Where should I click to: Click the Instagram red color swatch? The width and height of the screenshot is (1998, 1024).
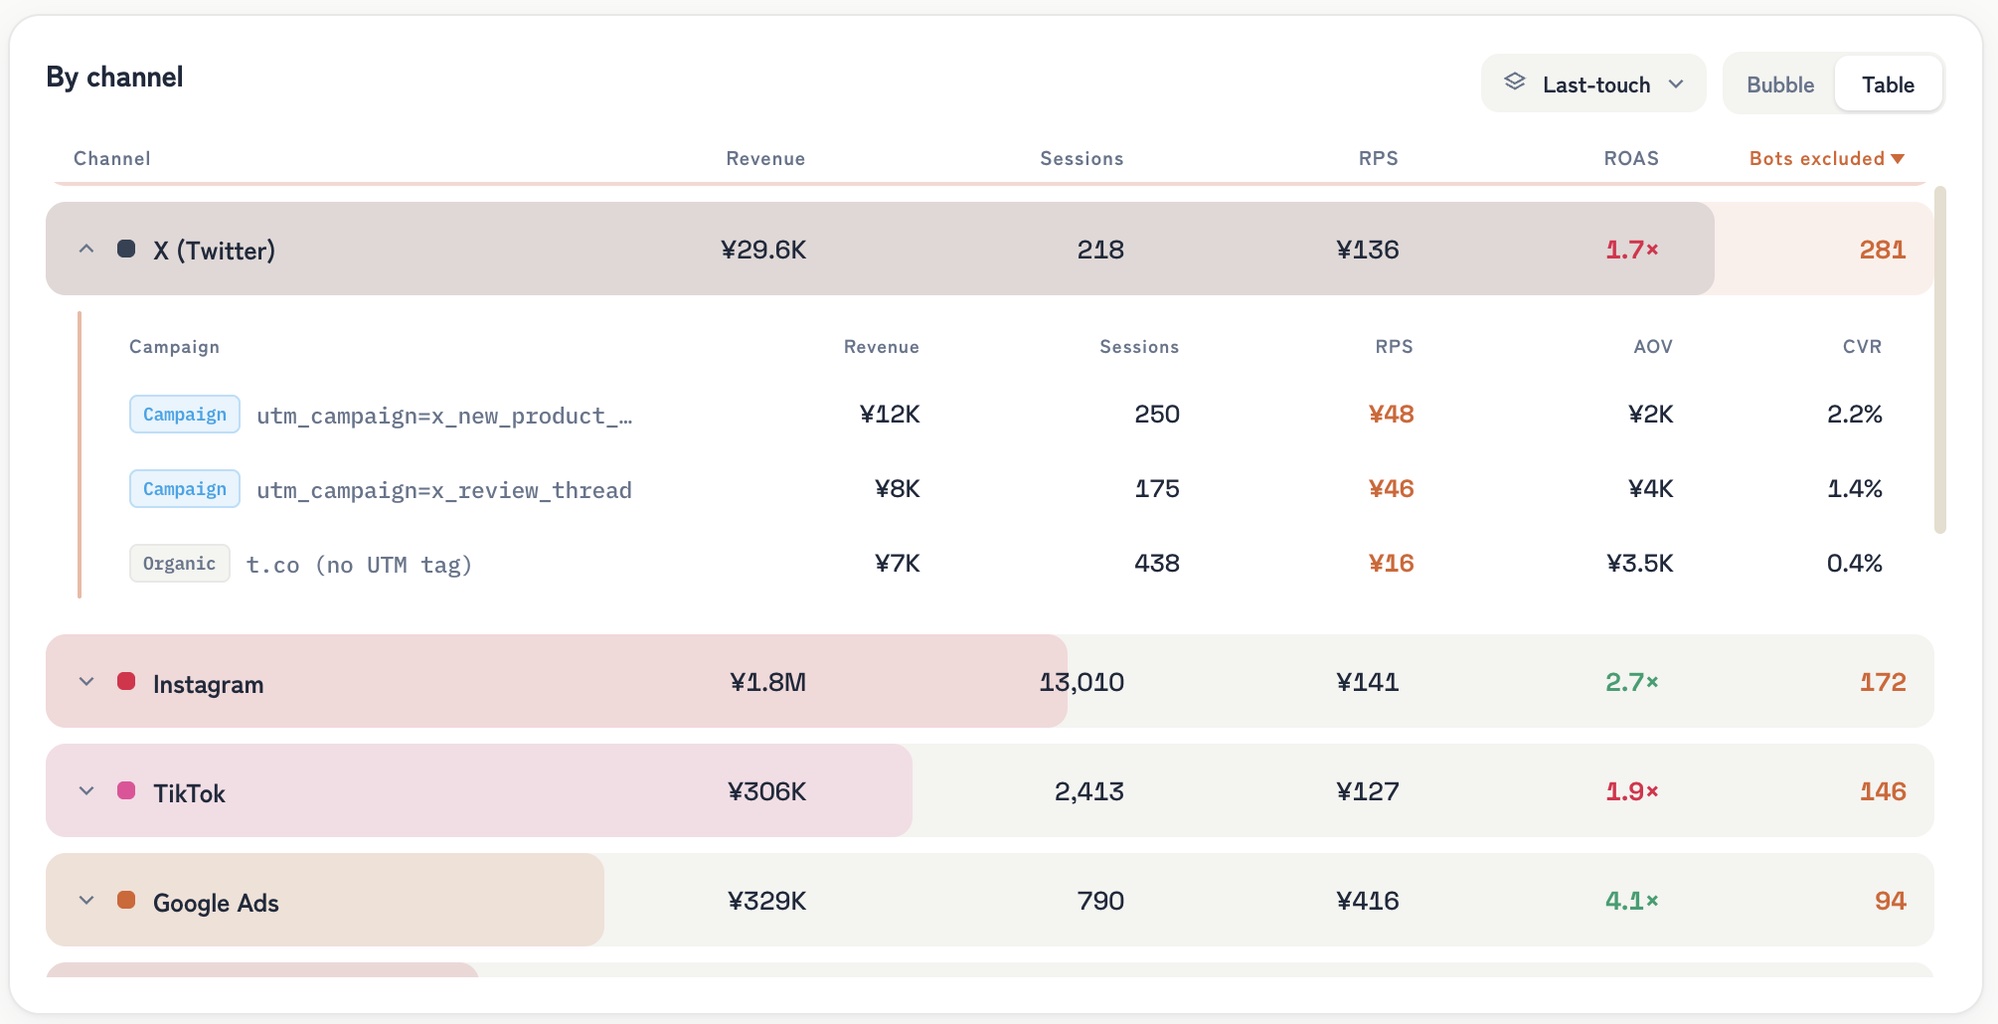tap(126, 681)
